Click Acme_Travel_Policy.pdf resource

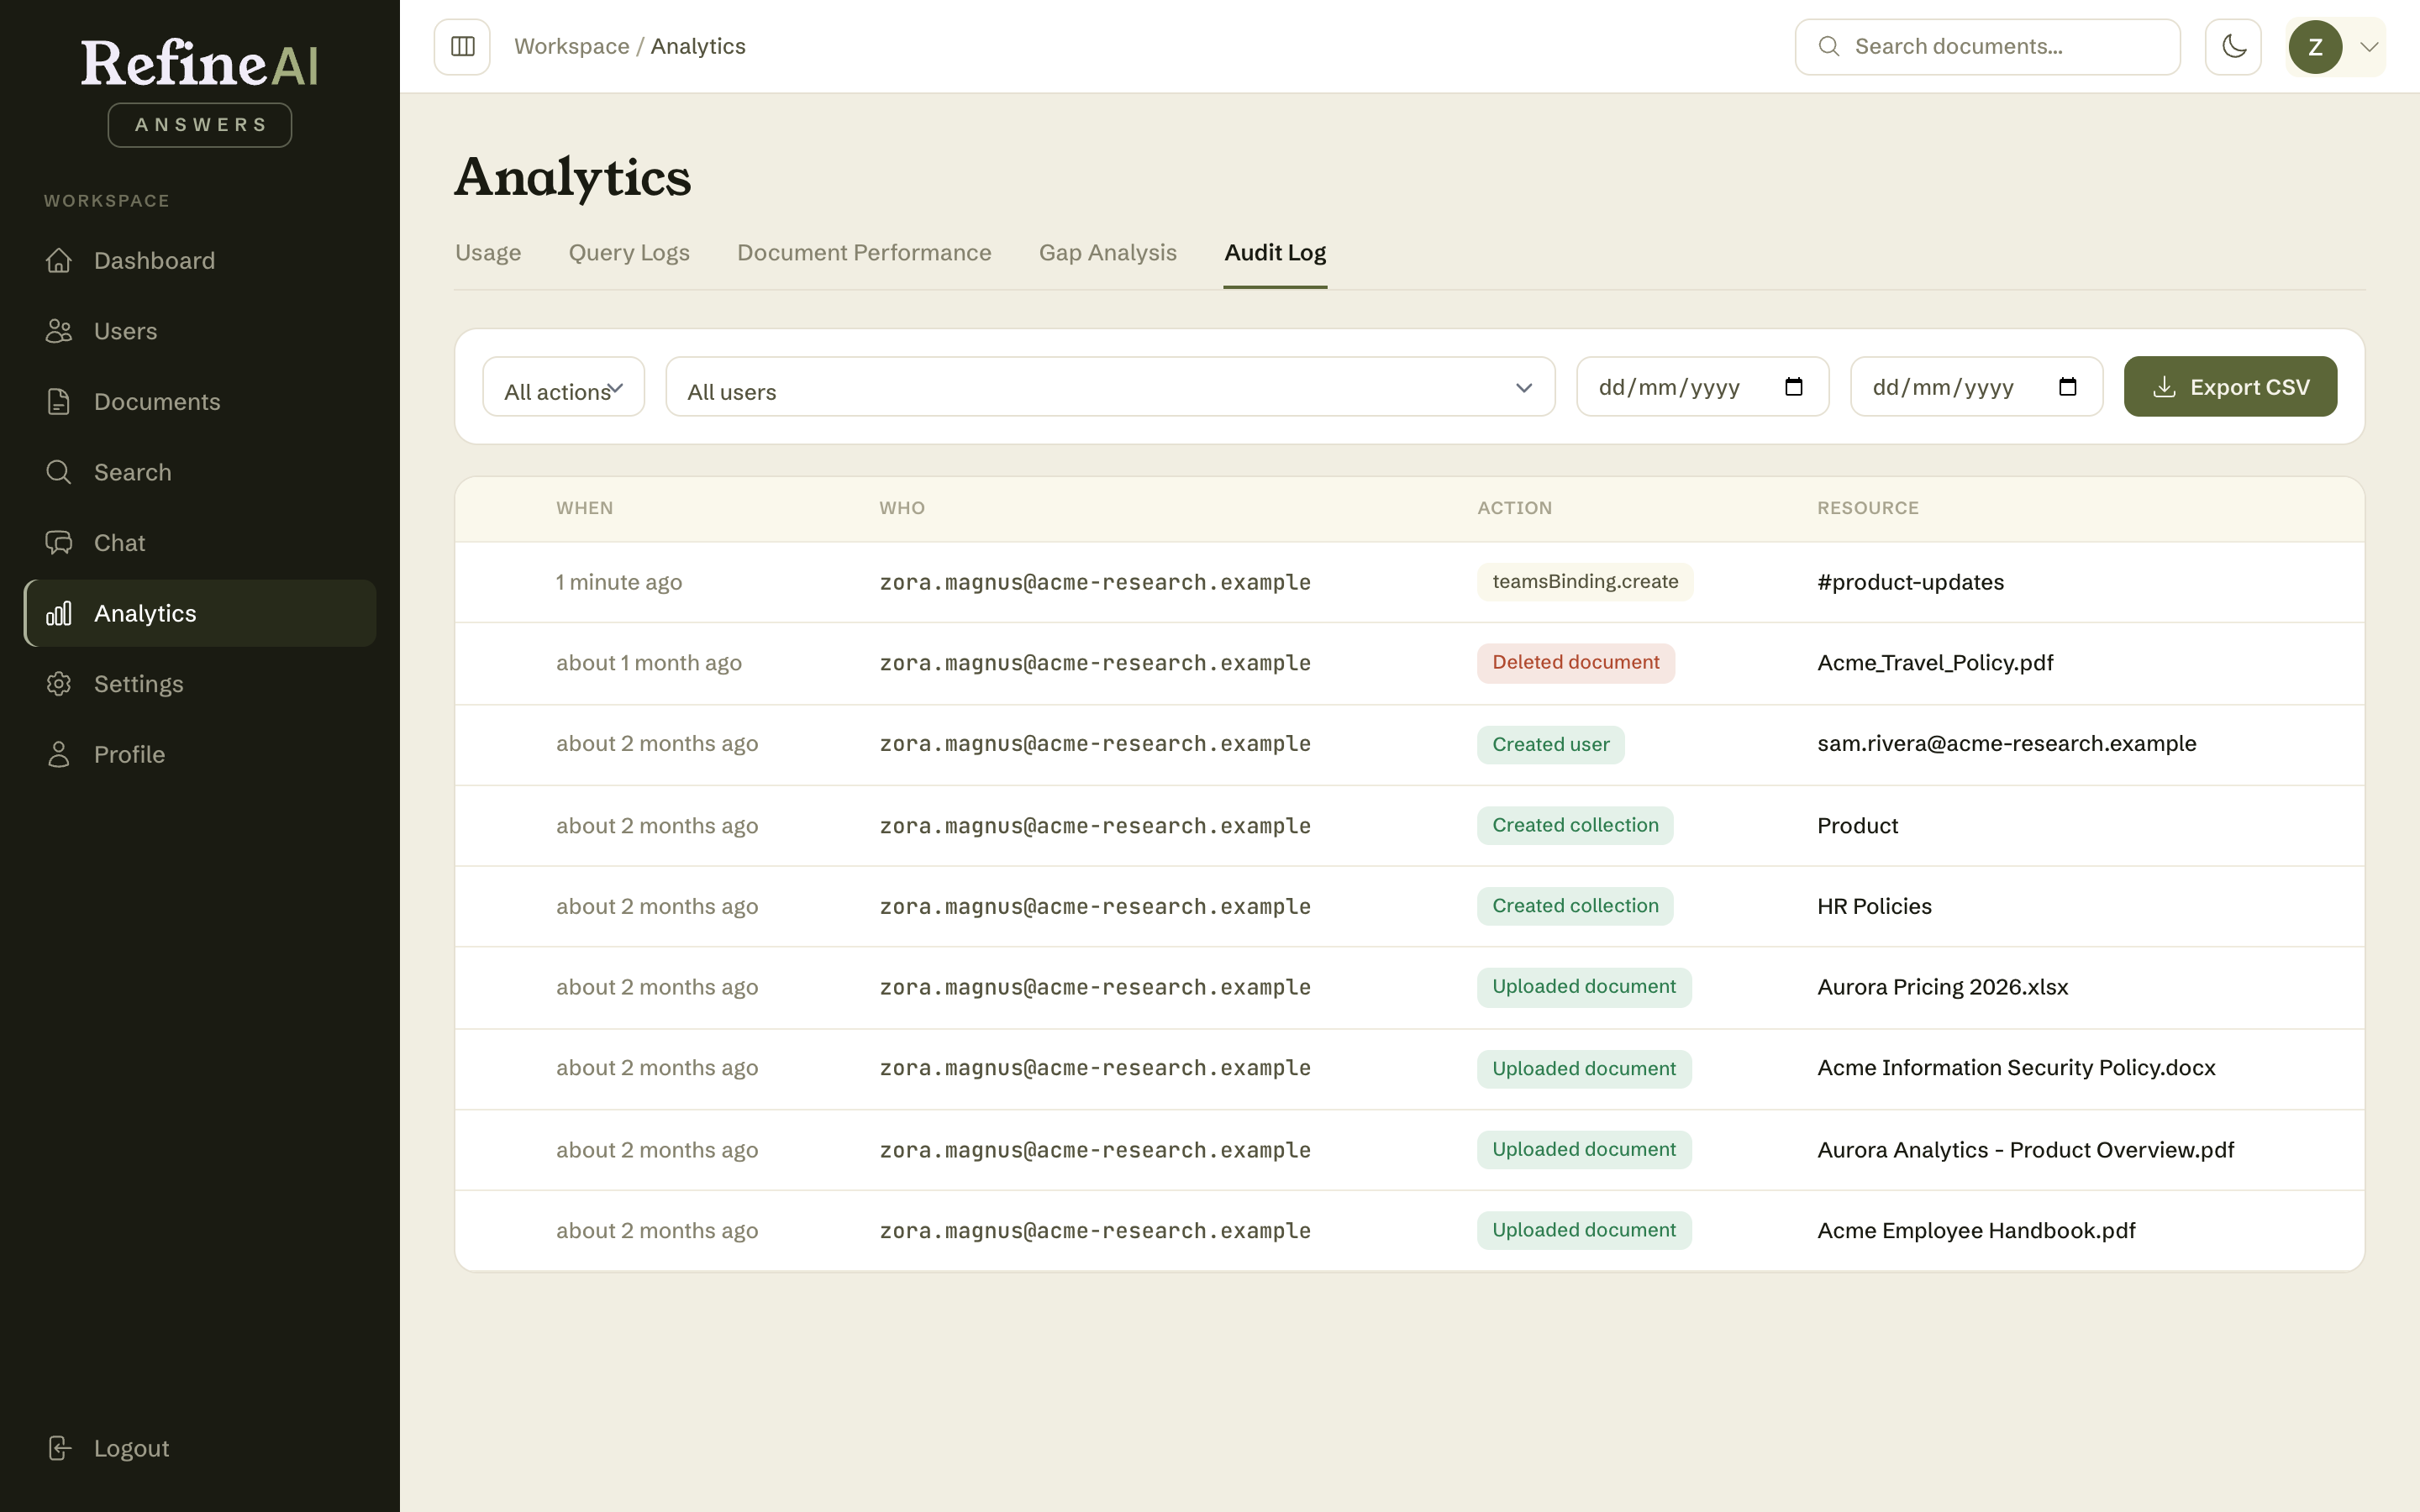(1935, 663)
